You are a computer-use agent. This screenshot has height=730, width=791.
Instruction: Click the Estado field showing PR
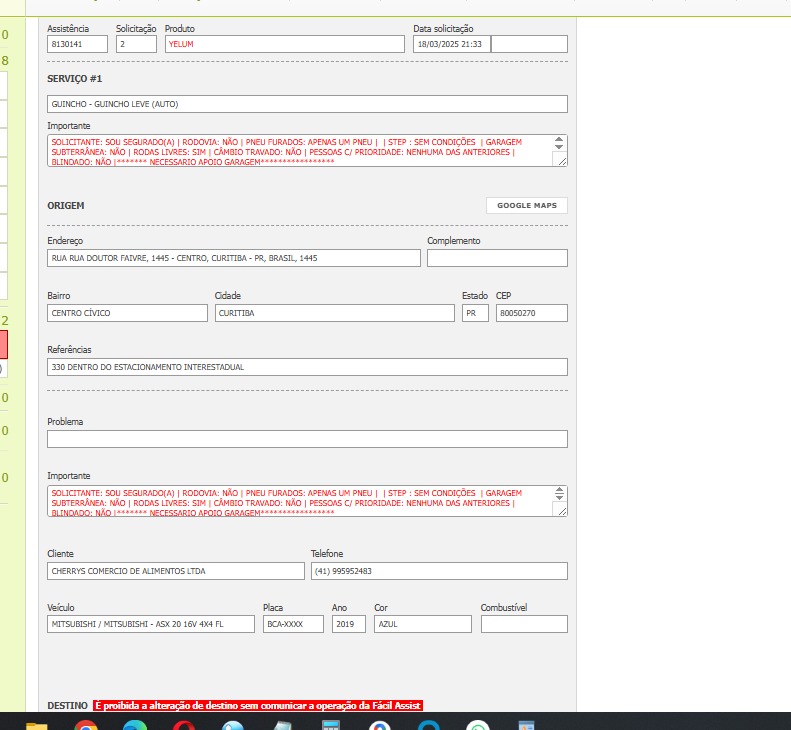(x=475, y=313)
